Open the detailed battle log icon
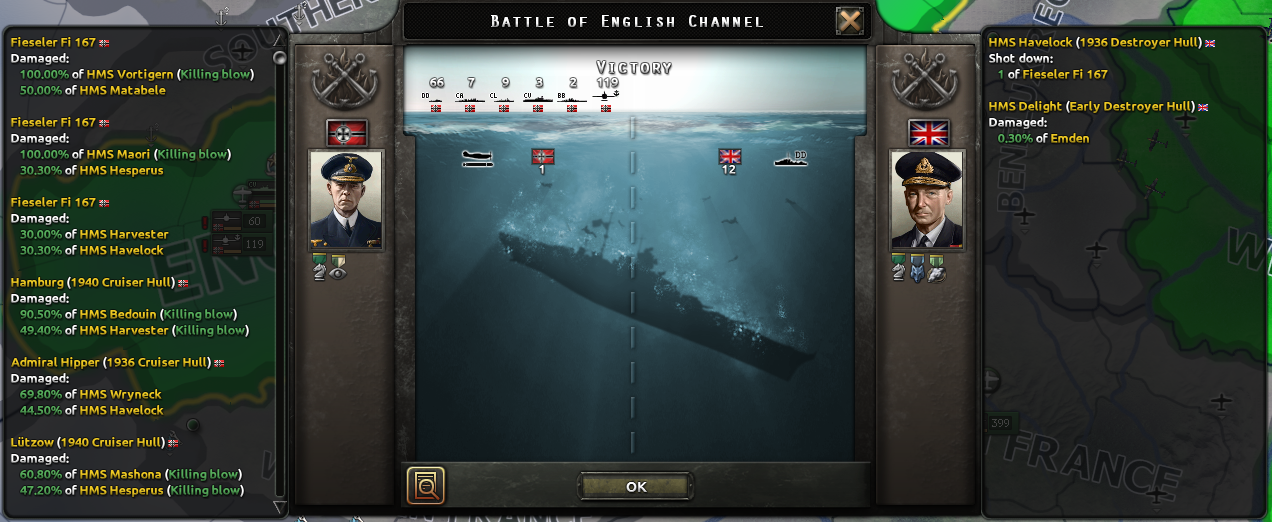 point(425,486)
